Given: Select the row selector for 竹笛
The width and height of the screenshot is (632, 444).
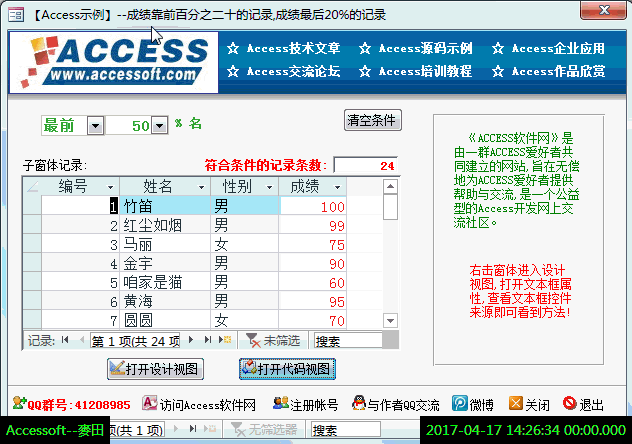Looking at the screenshot, I should point(32,206).
